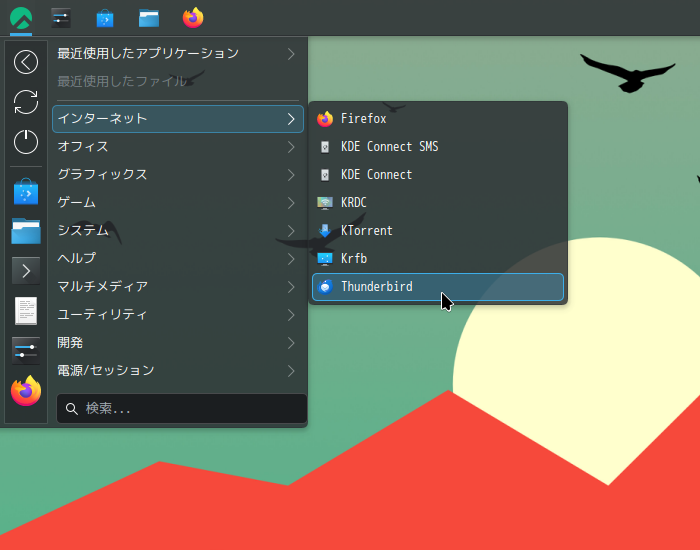The image size is (700, 550).
Task: Expand the ユーティリティ submenu arrow
Action: [291, 315]
